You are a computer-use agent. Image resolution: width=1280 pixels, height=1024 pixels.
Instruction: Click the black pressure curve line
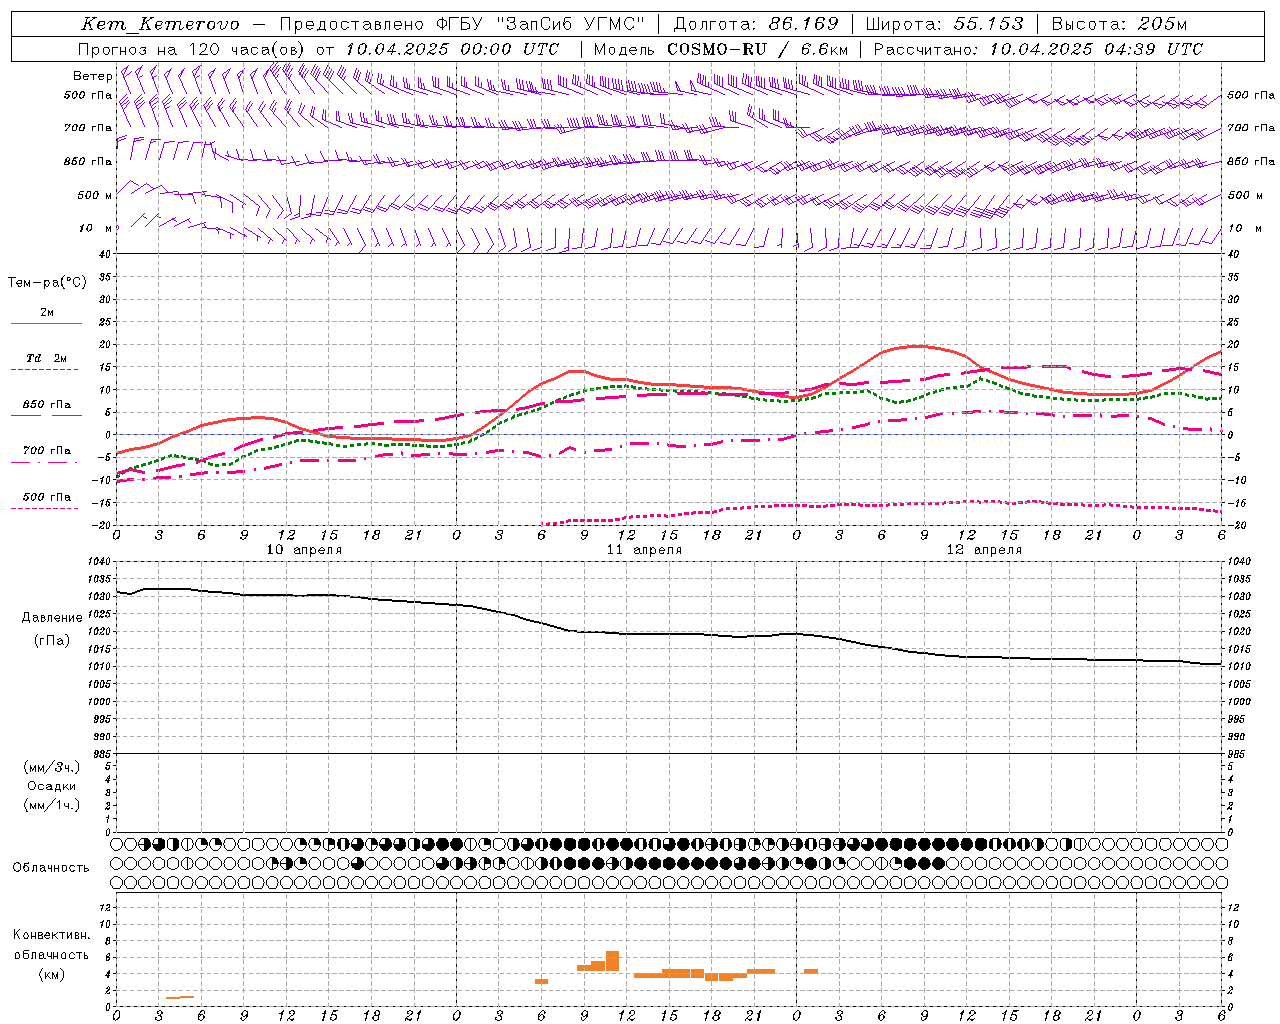coord(669,634)
